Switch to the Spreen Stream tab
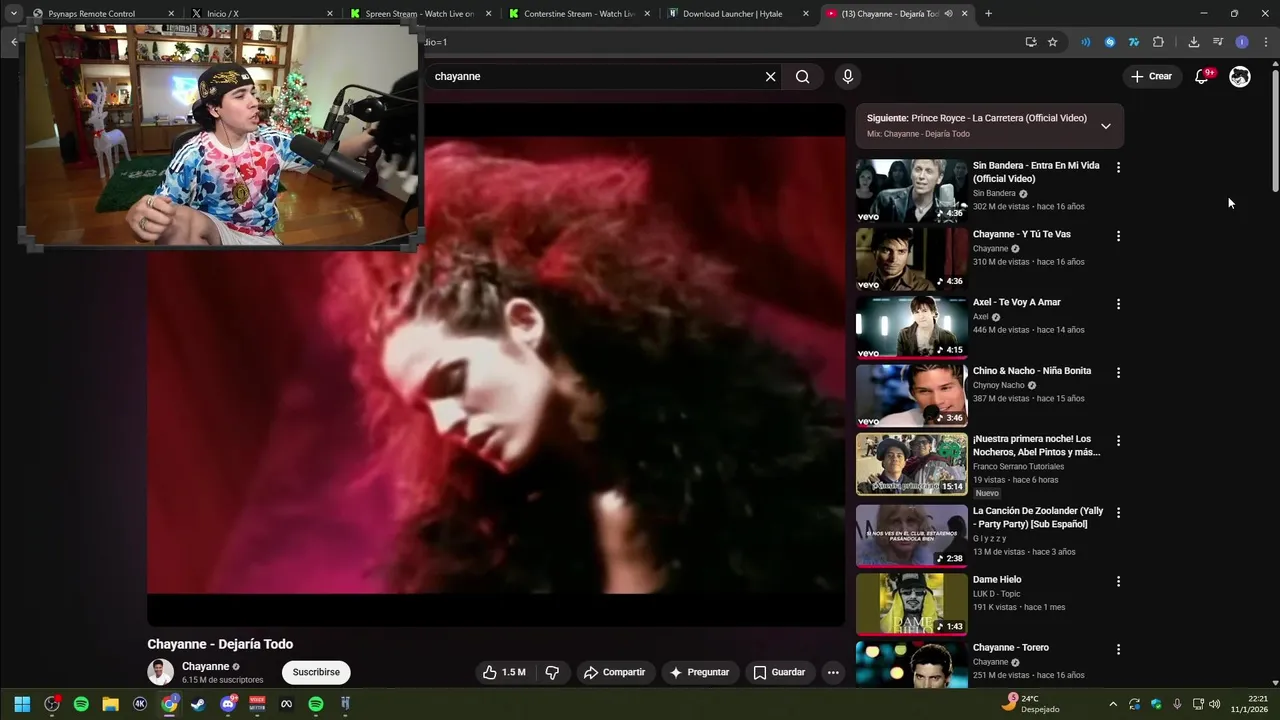The height and width of the screenshot is (720, 1280). tap(420, 14)
